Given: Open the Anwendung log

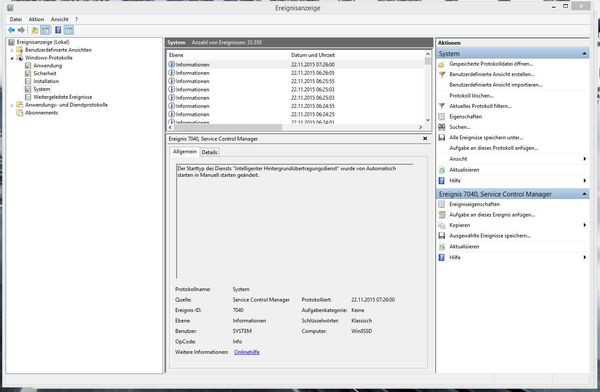Looking at the screenshot, I should pyautogui.click(x=47, y=65).
